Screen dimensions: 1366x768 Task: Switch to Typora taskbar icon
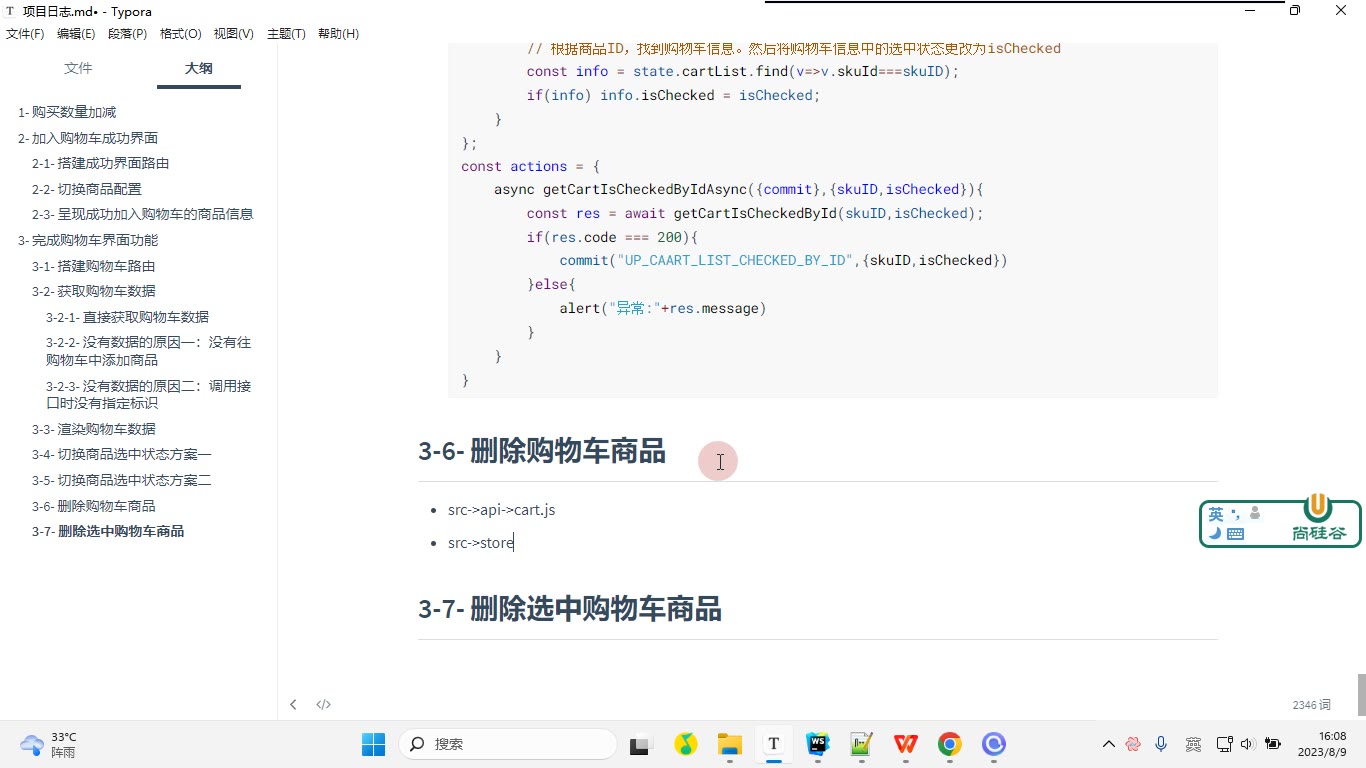click(x=773, y=744)
